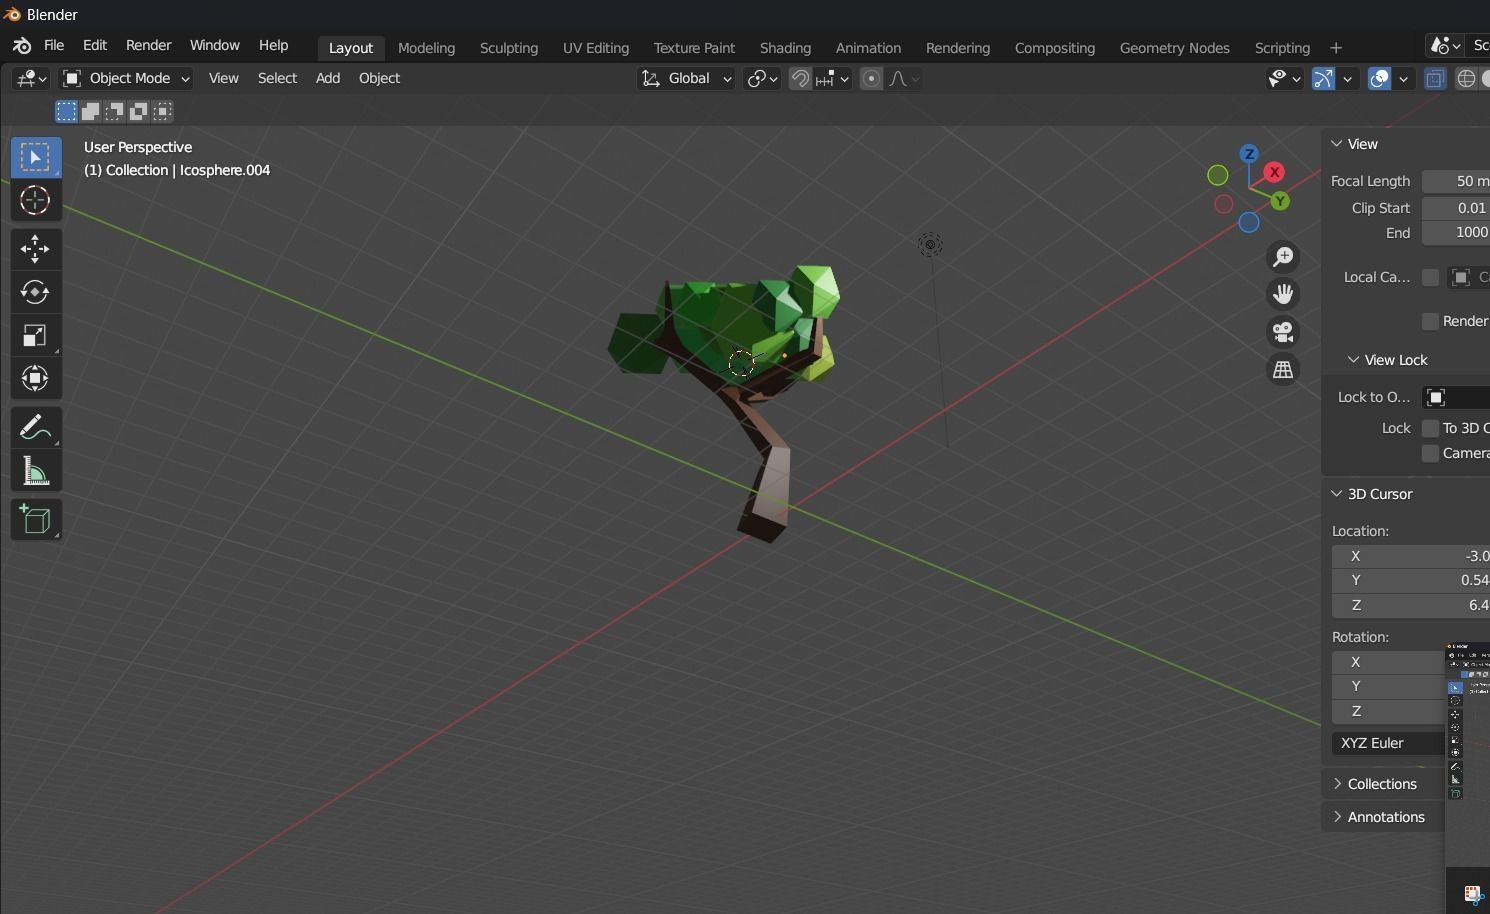Open the Edit menu
This screenshot has width=1490, height=914.
coord(95,46)
